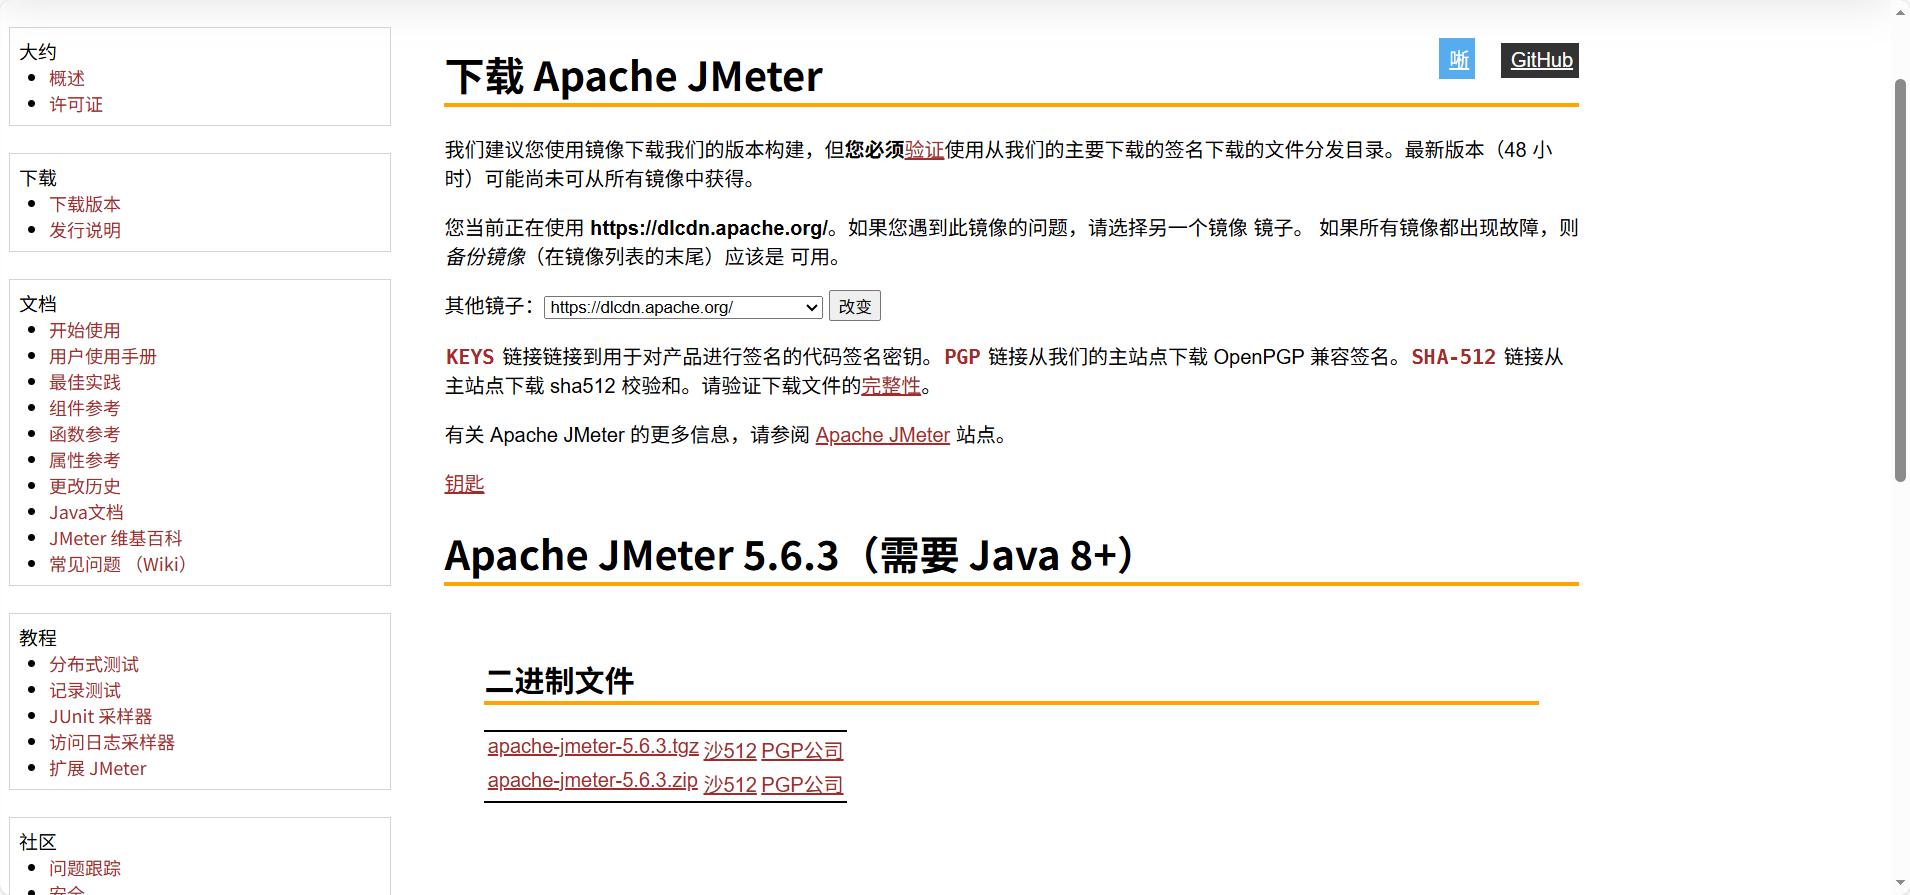The height and width of the screenshot is (895, 1910).
Task: Click the 改变 button
Action: [x=855, y=306]
